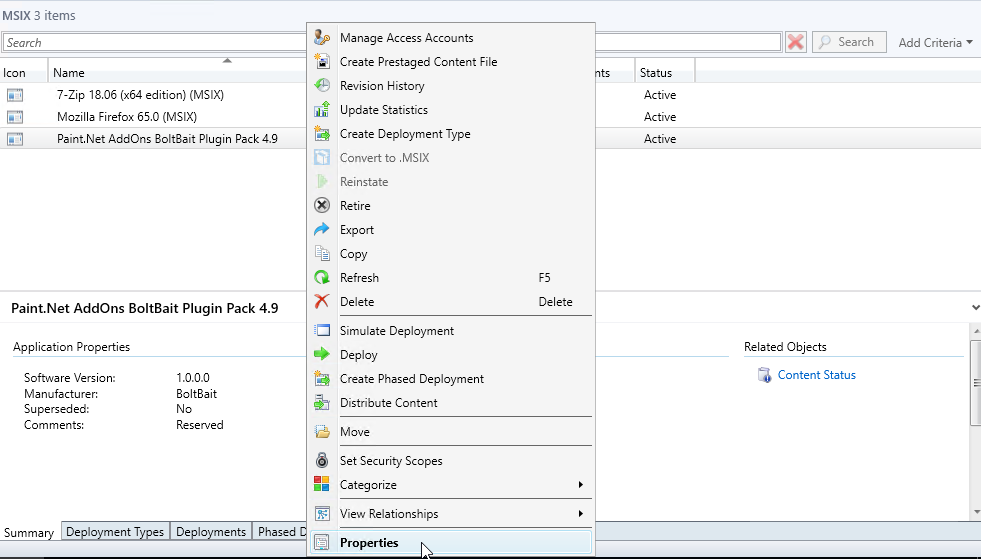The image size is (981, 559).
Task: Select the 7-Zip 18.06 application row
Action: 140,95
